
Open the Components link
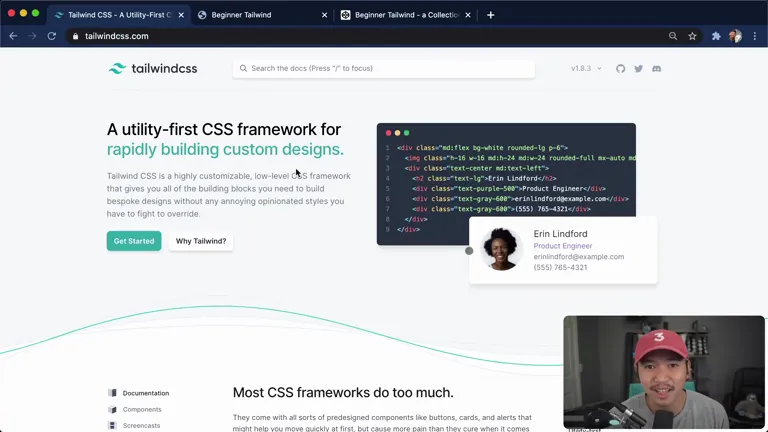click(x=142, y=409)
